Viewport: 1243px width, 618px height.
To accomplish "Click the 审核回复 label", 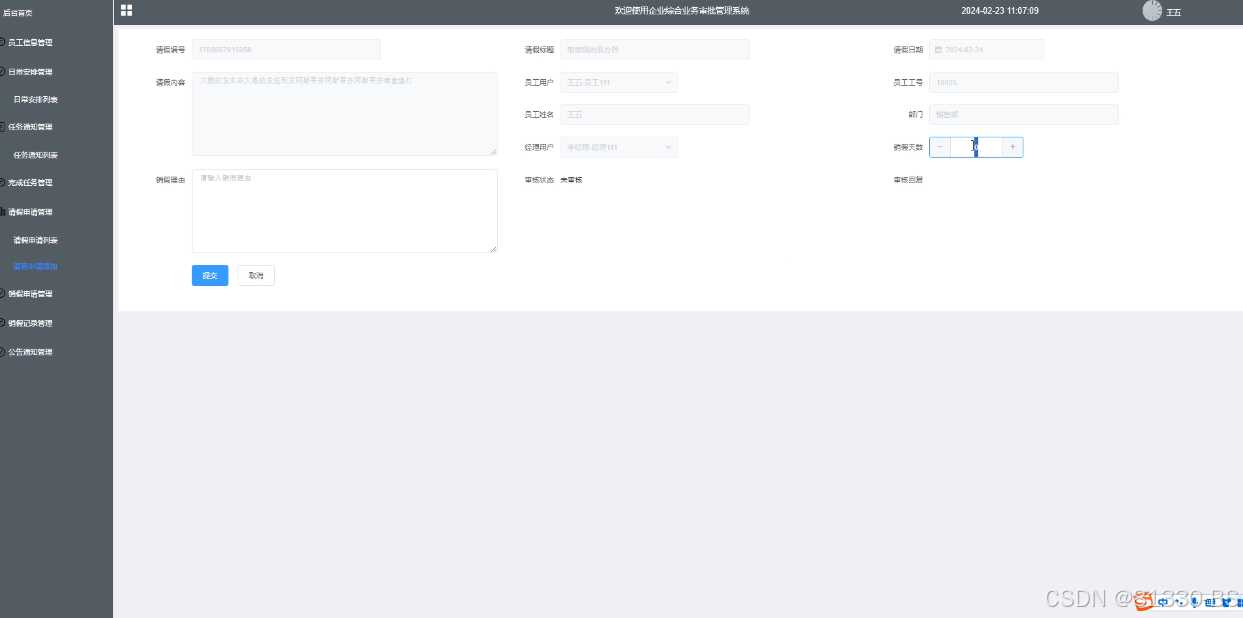I will pyautogui.click(x=908, y=180).
